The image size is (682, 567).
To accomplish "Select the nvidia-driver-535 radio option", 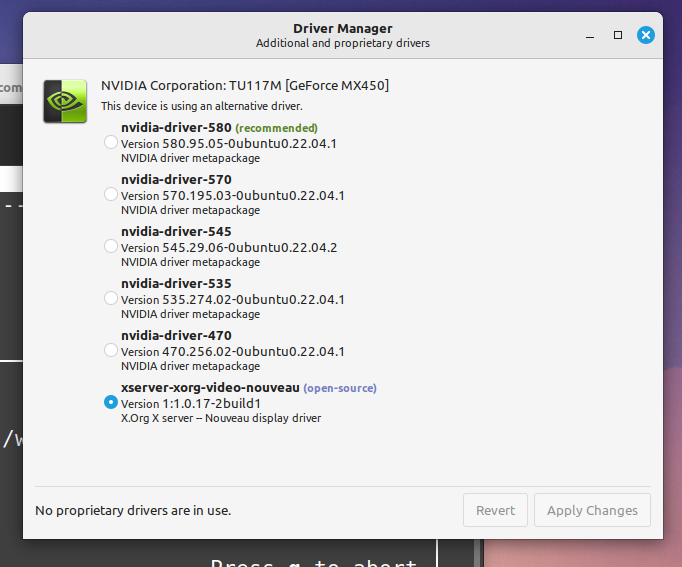I will (x=111, y=299).
